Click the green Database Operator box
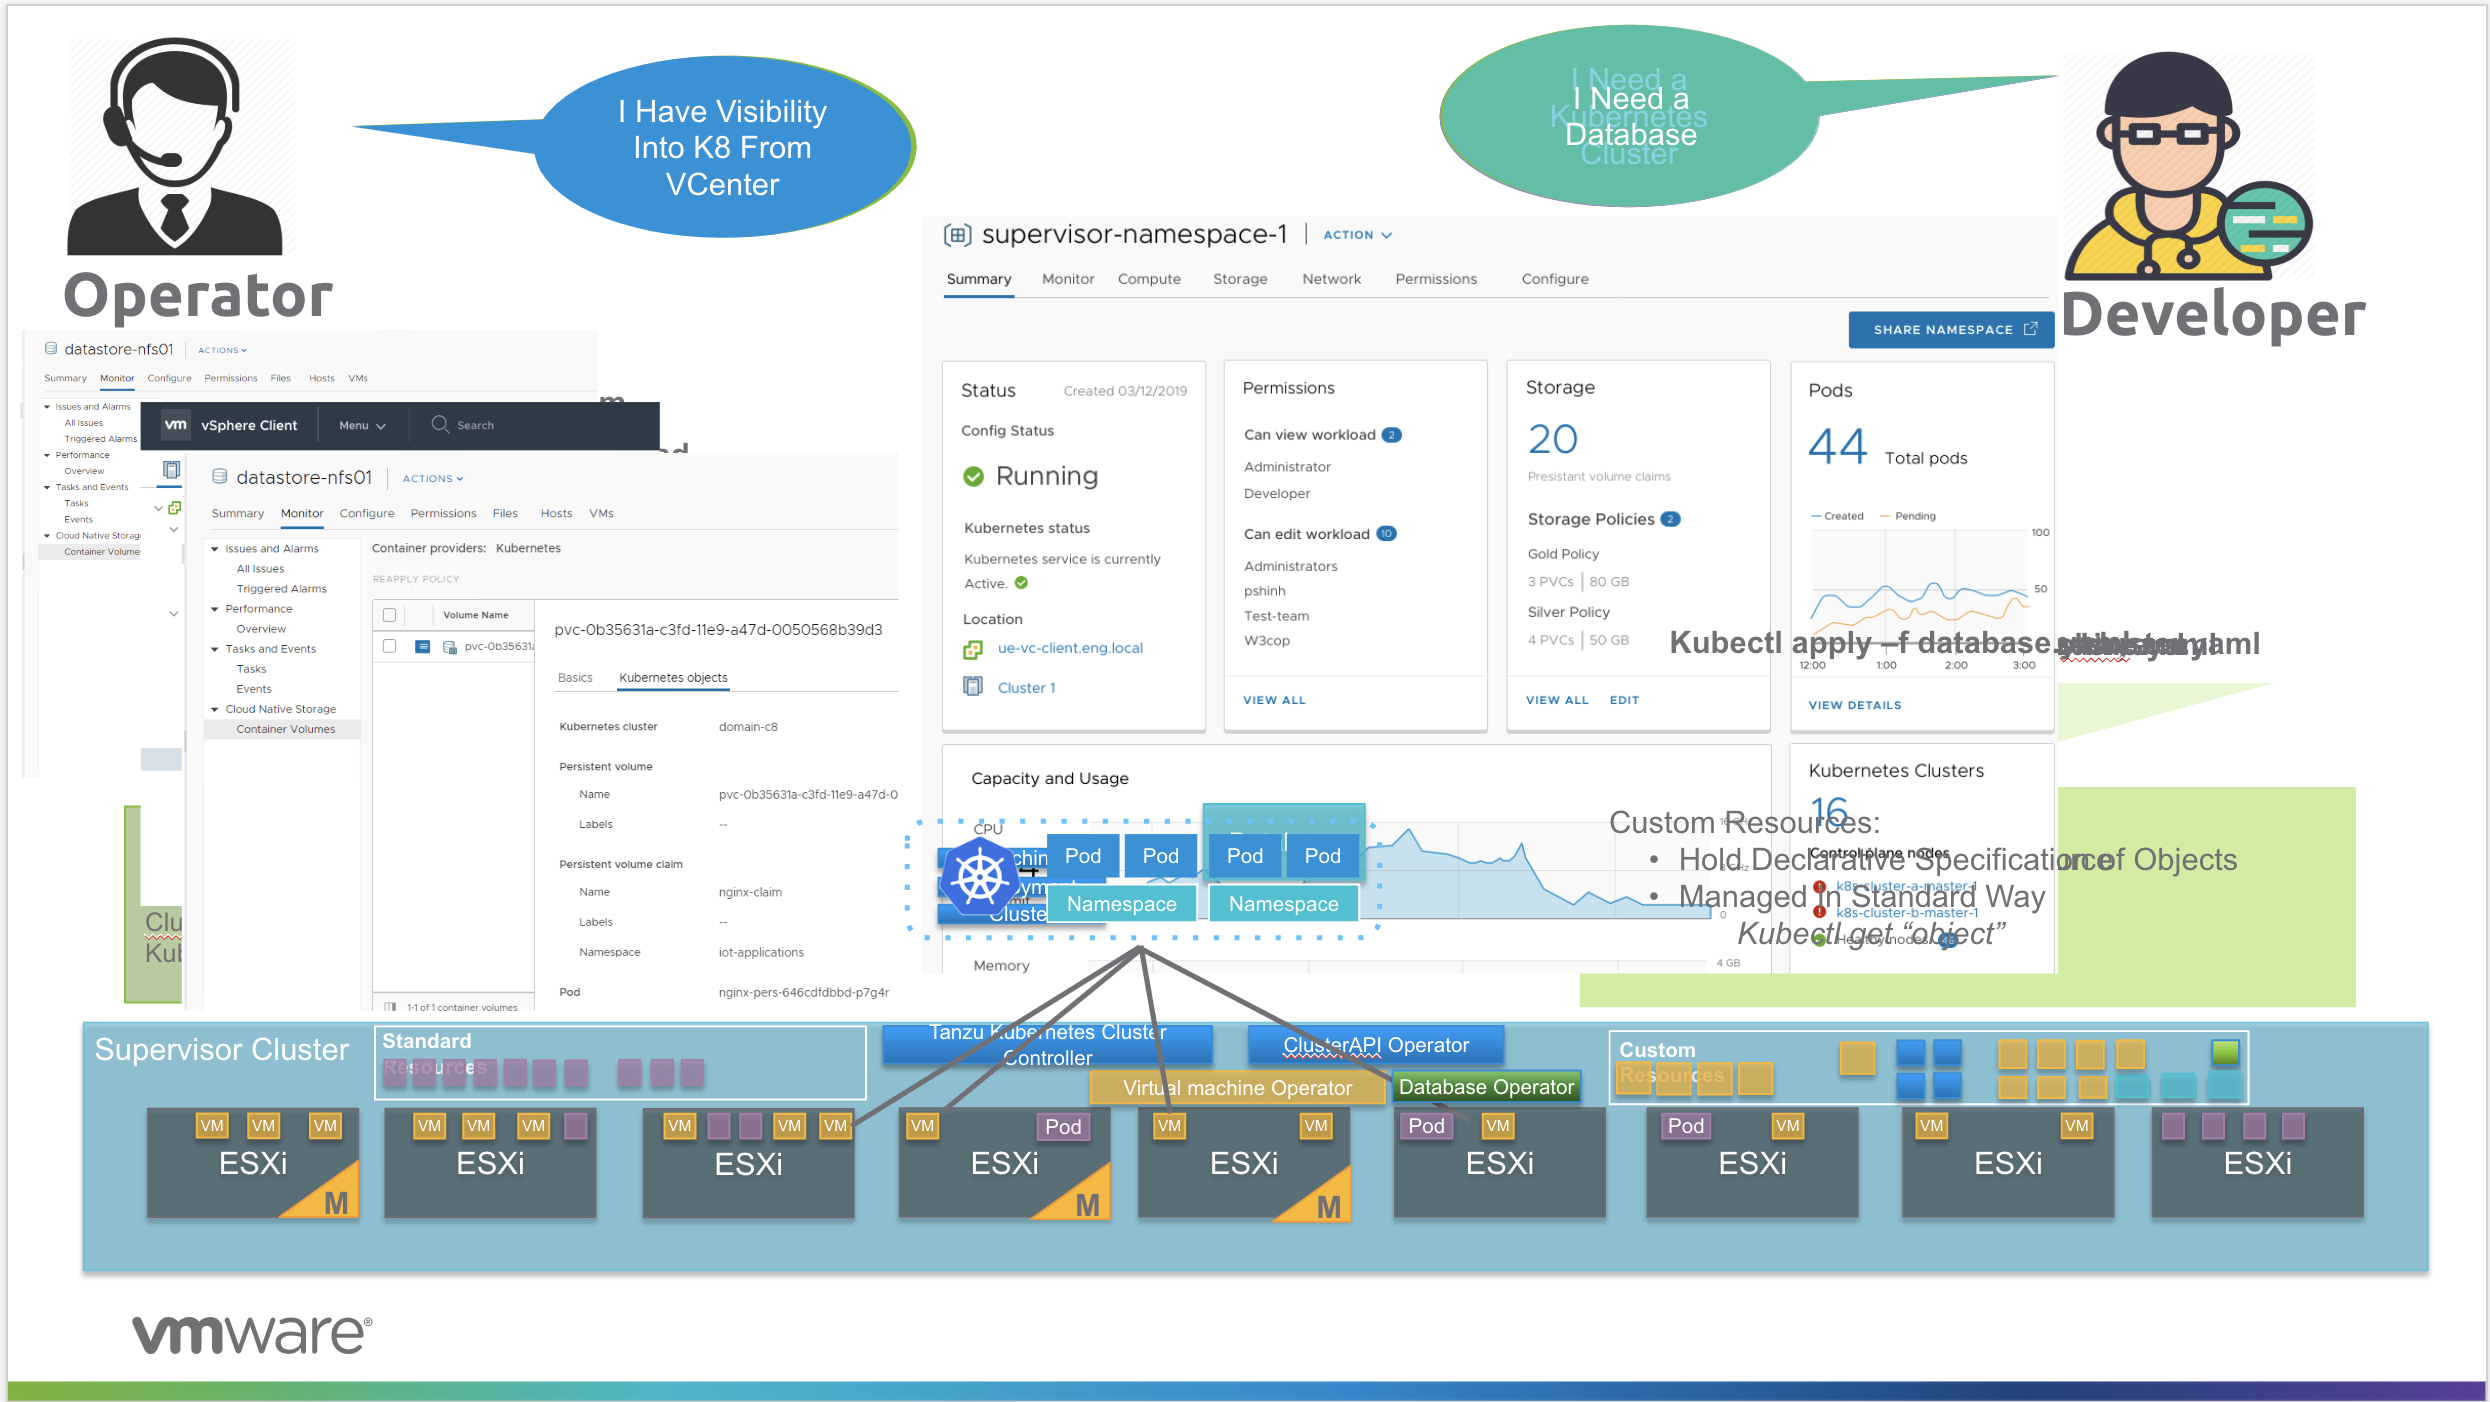Screen dimensions: 2490x1402 tap(1485, 1087)
